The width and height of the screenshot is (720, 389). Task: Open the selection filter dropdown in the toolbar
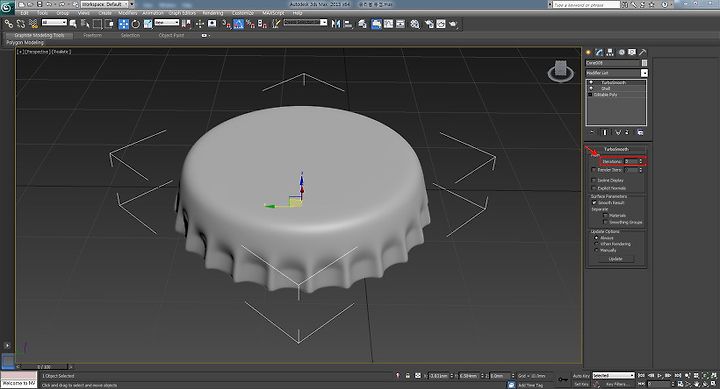(x=54, y=22)
